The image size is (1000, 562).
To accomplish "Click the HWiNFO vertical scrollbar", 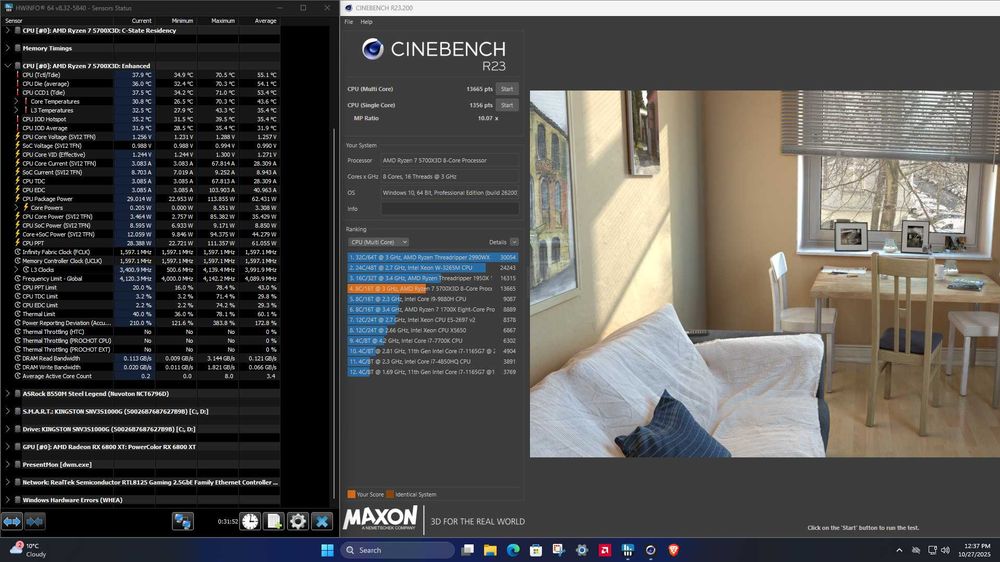I will pyautogui.click(x=334, y=313).
